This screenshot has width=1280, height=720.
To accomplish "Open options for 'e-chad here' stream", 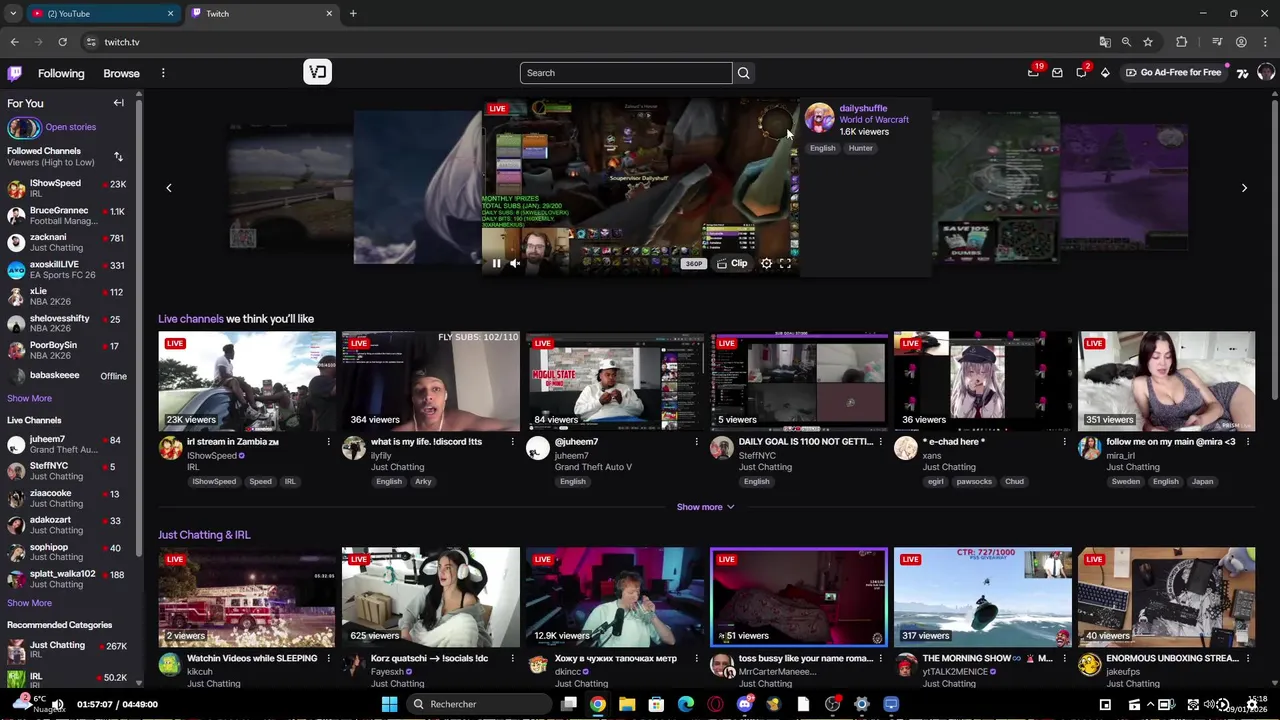I will tap(1064, 442).
